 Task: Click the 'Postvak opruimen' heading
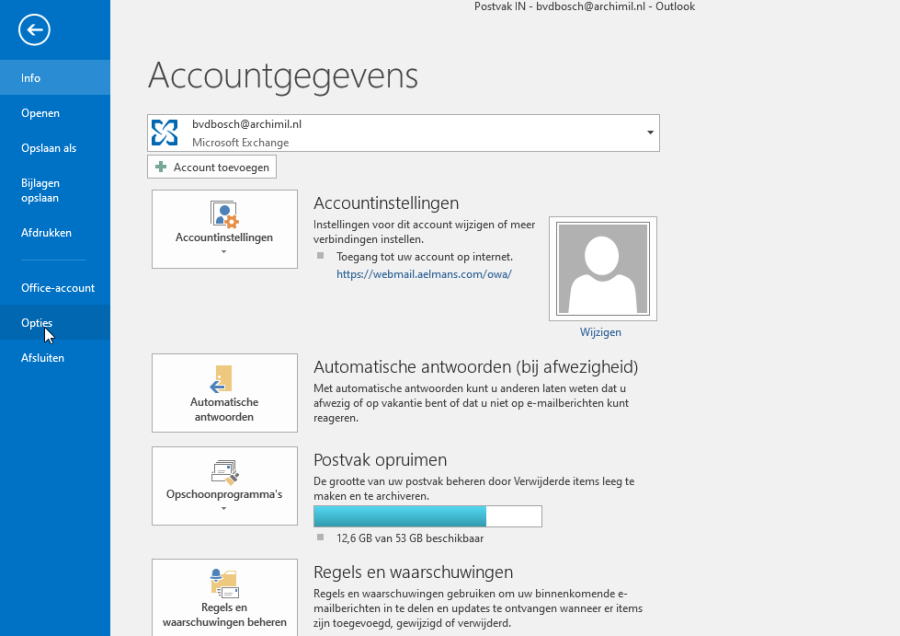(380, 460)
